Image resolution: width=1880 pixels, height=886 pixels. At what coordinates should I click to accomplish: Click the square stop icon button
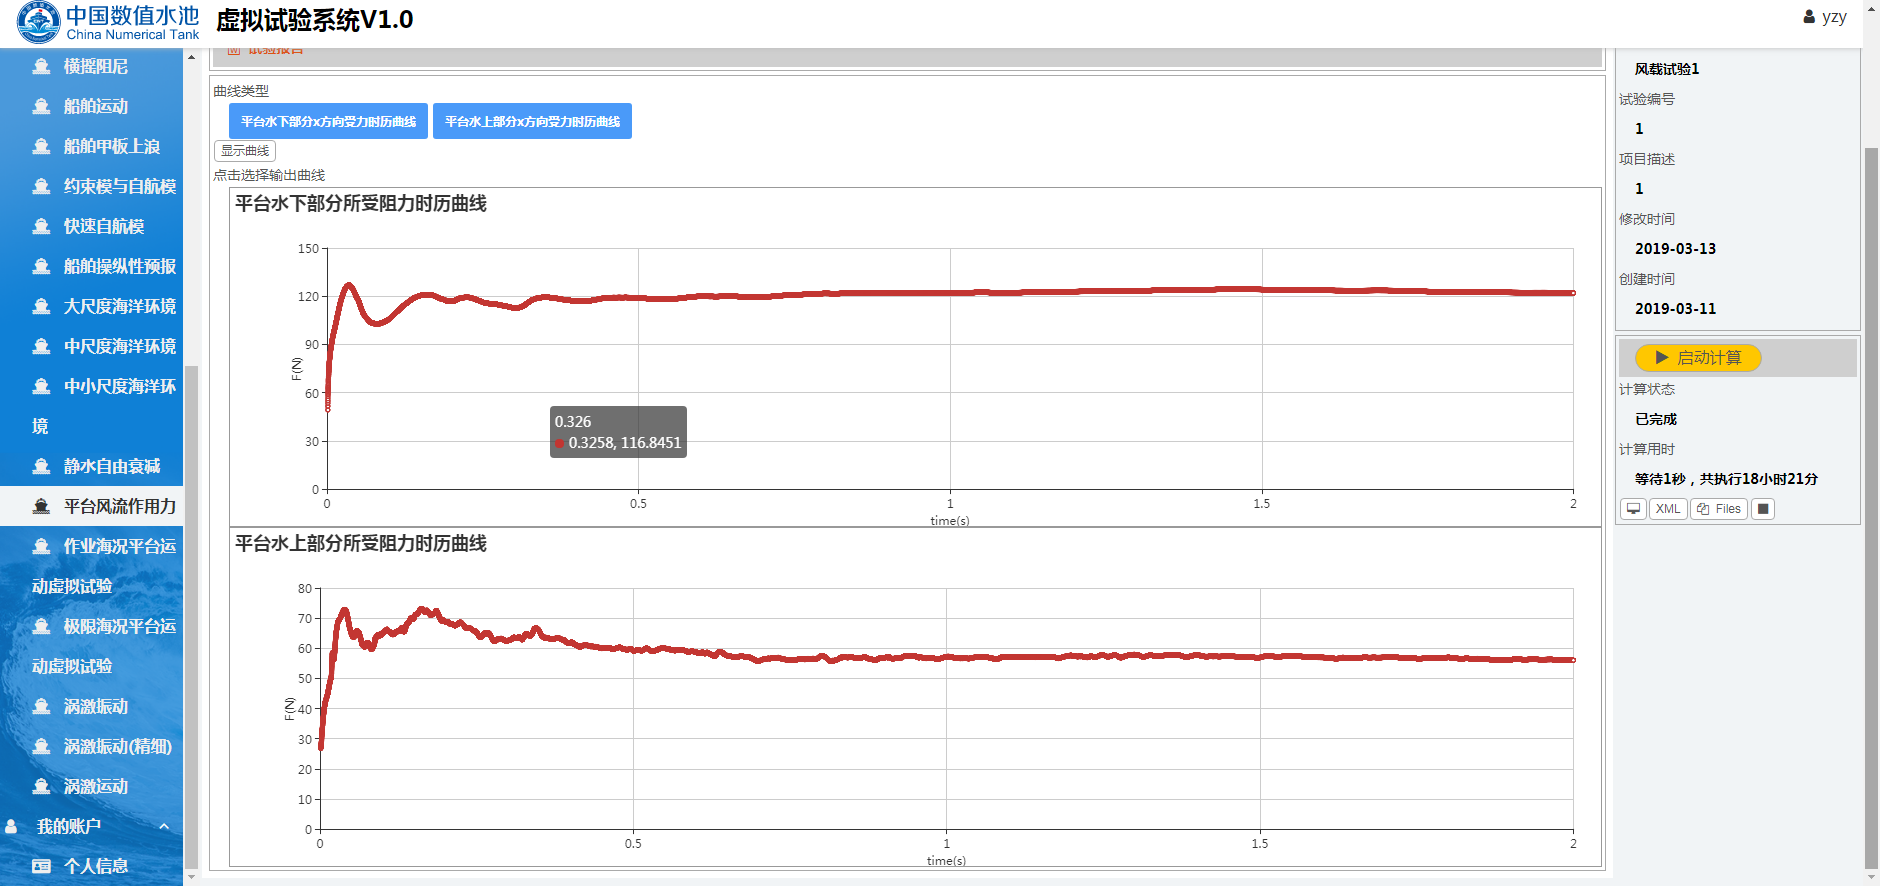(1763, 509)
